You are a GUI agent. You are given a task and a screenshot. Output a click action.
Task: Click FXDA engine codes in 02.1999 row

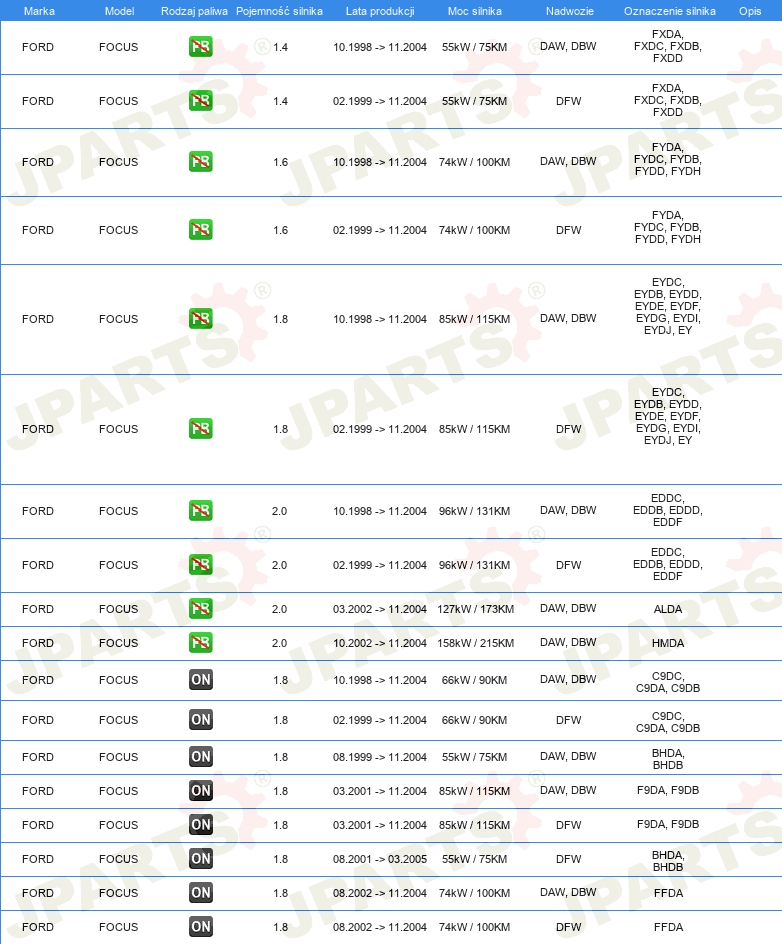668,100
